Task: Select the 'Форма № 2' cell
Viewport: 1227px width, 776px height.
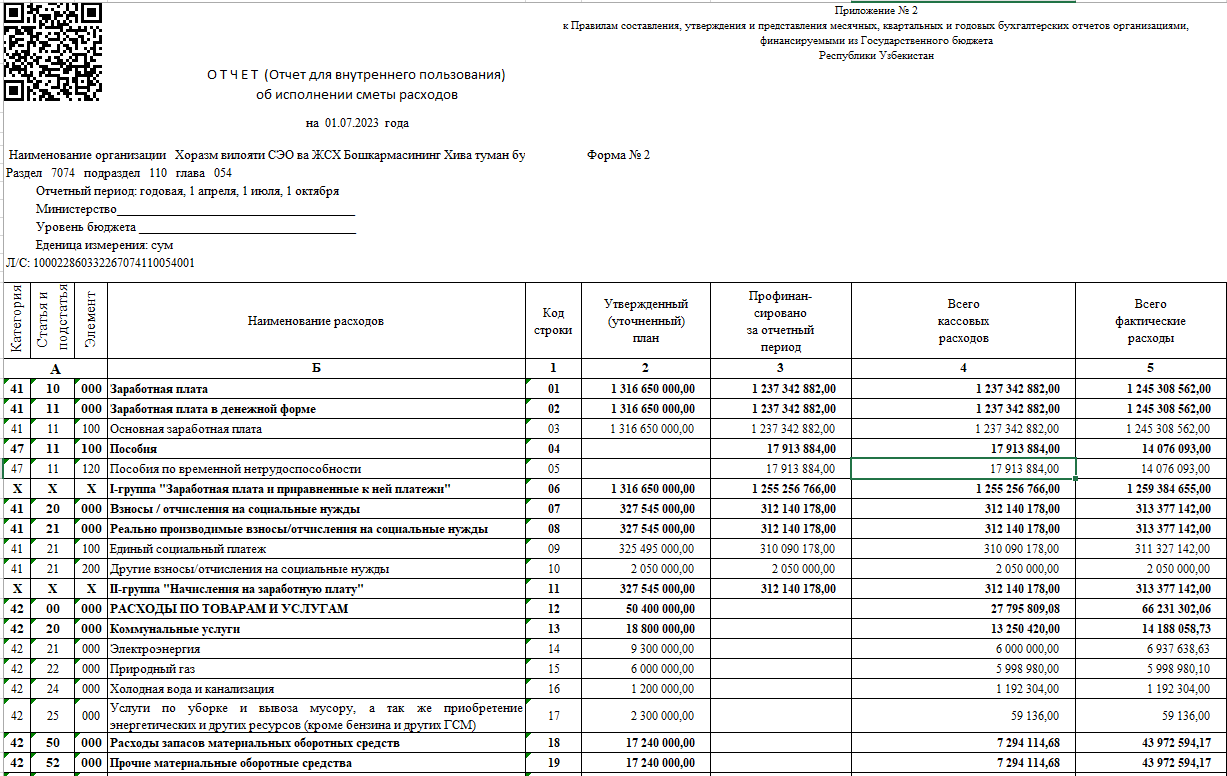Action: pos(619,155)
